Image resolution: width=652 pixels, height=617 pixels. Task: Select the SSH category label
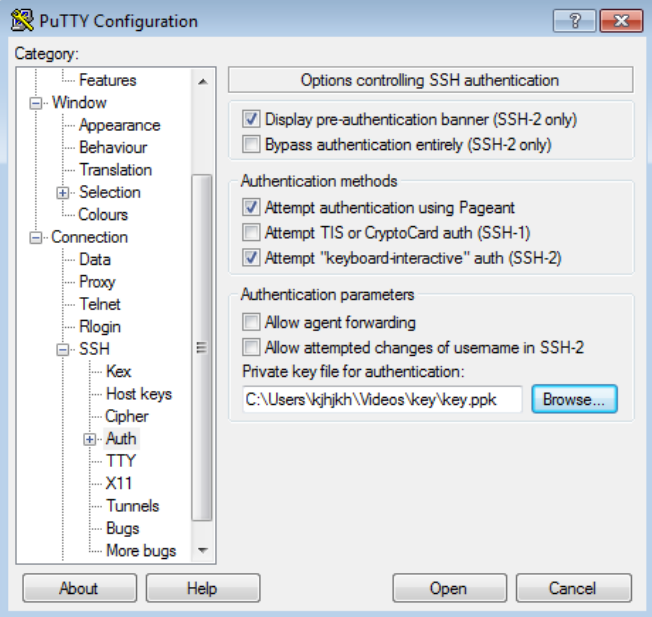(94, 349)
